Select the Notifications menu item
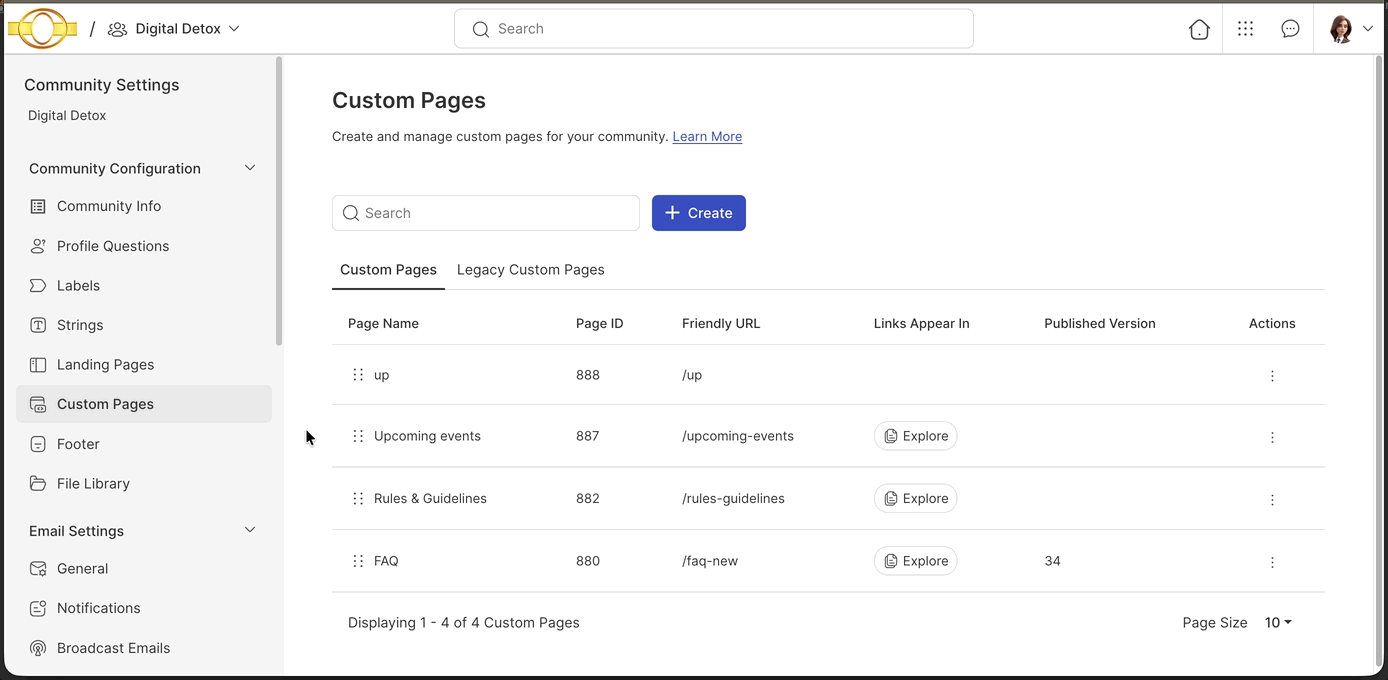The image size is (1388, 680). pos(98,608)
